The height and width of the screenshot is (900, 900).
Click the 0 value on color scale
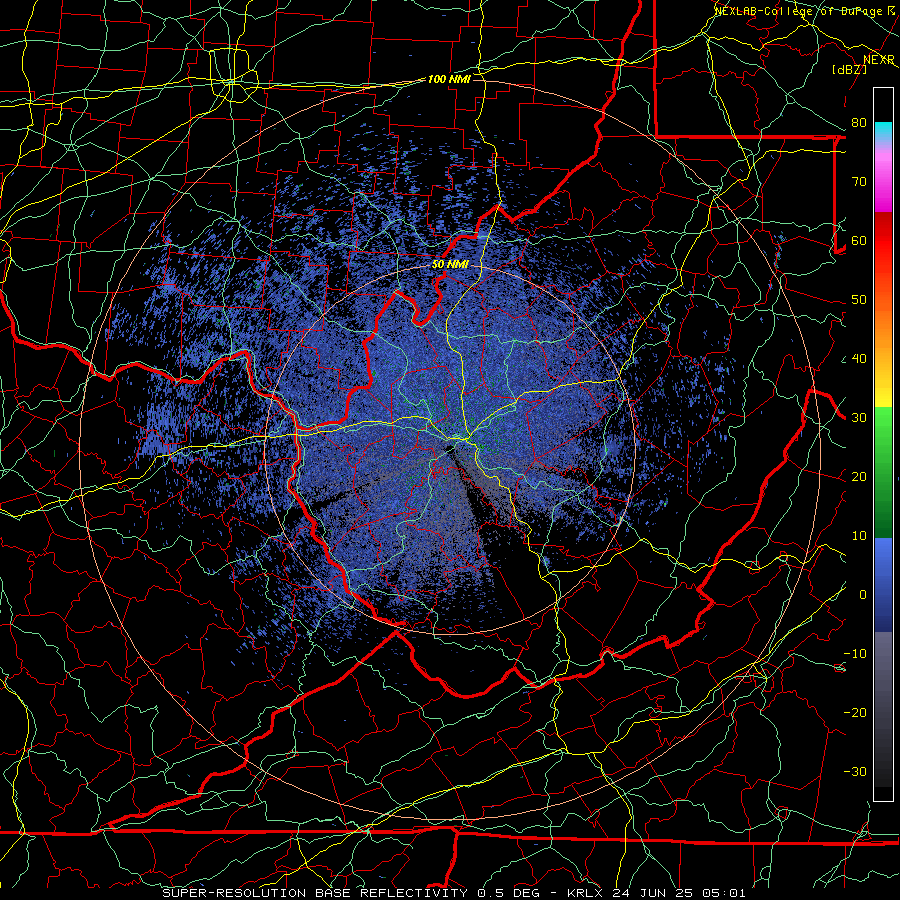862,595
